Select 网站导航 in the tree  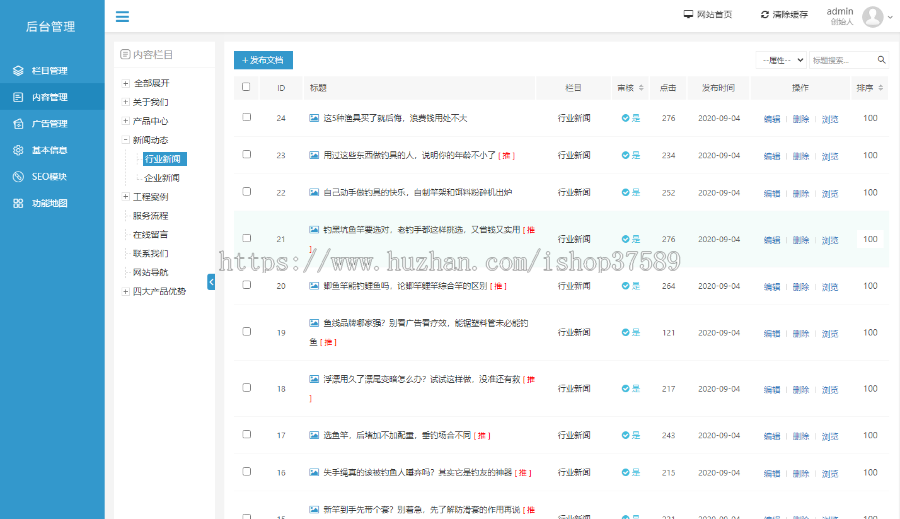[x=150, y=273]
